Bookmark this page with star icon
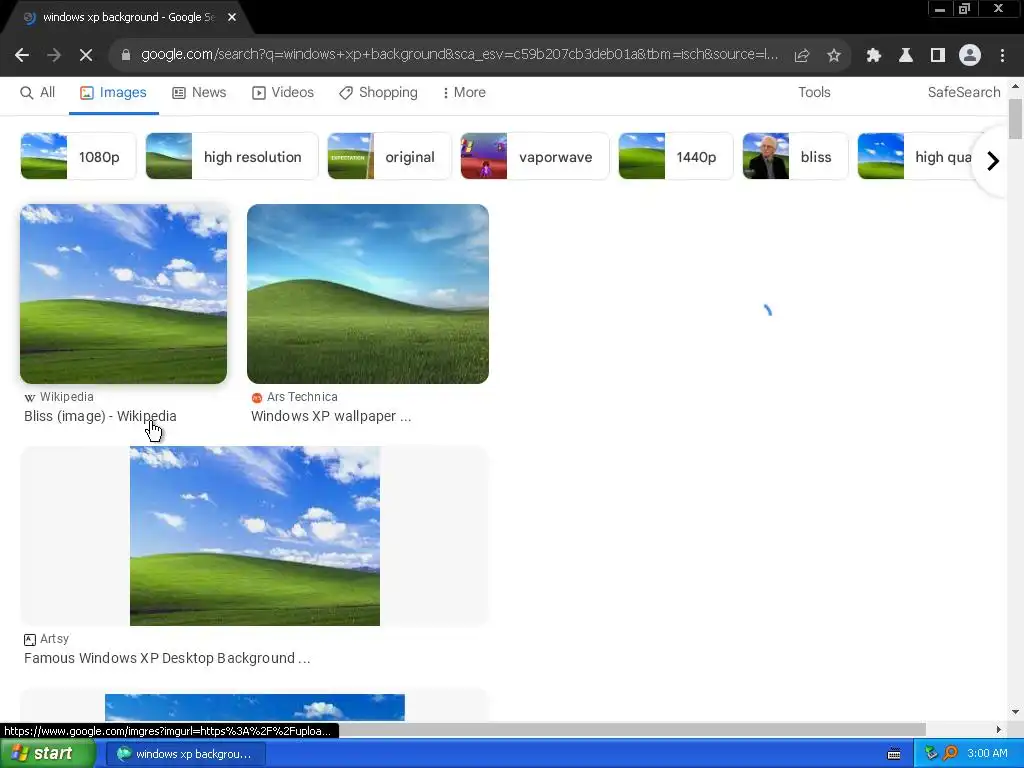1024x768 pixels. click(x=834, y=56)
